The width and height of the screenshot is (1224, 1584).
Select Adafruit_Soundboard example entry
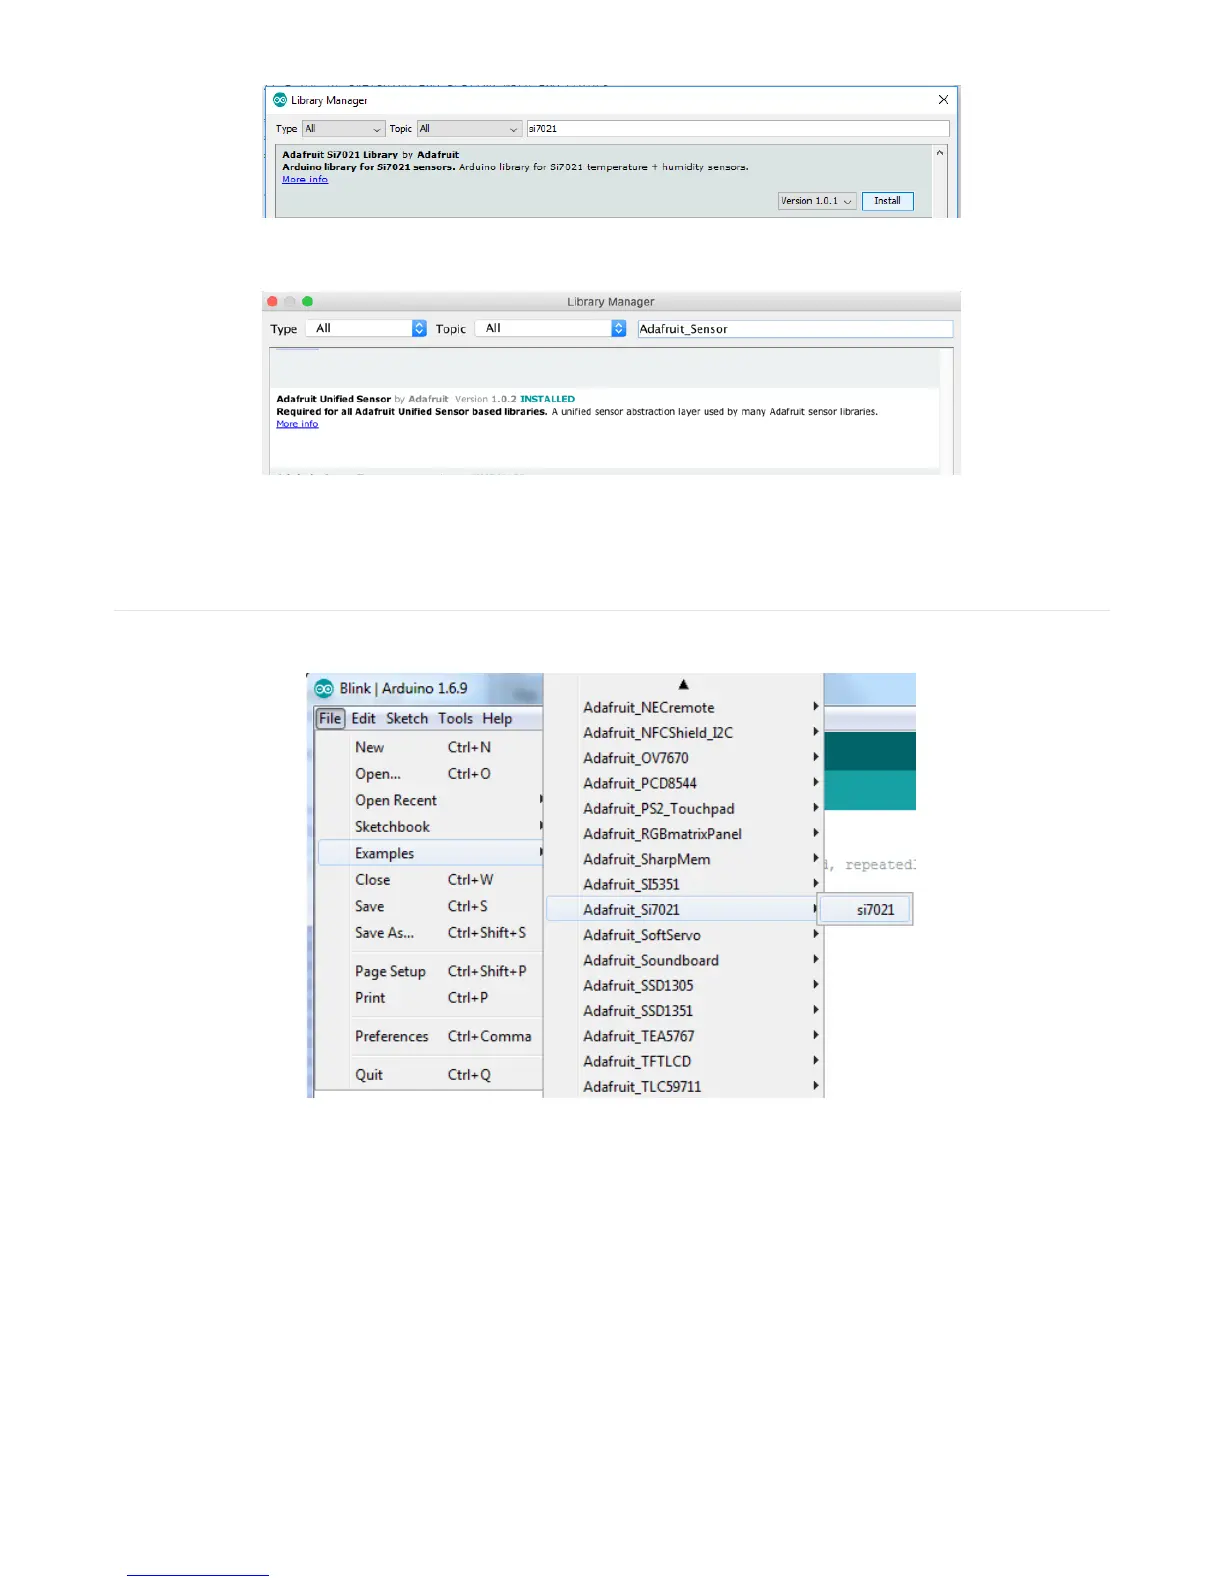(x=685, y=960)
